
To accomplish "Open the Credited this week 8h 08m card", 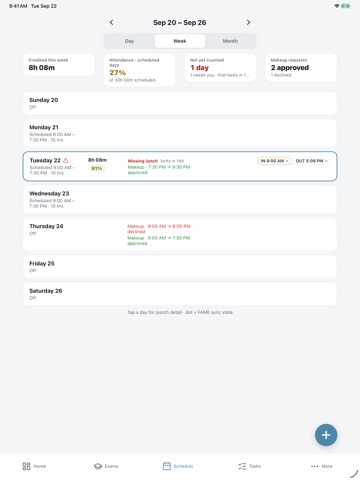I will pos(59,65).
